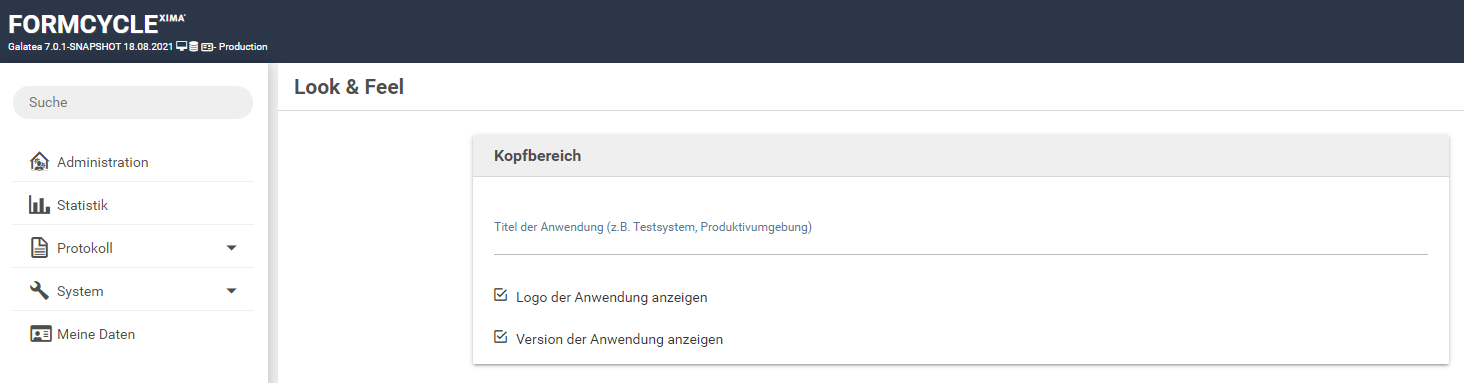This screenshot has width=1464, height=383.
Task: Go to Meine Daten page
Action: coord(133,334)
